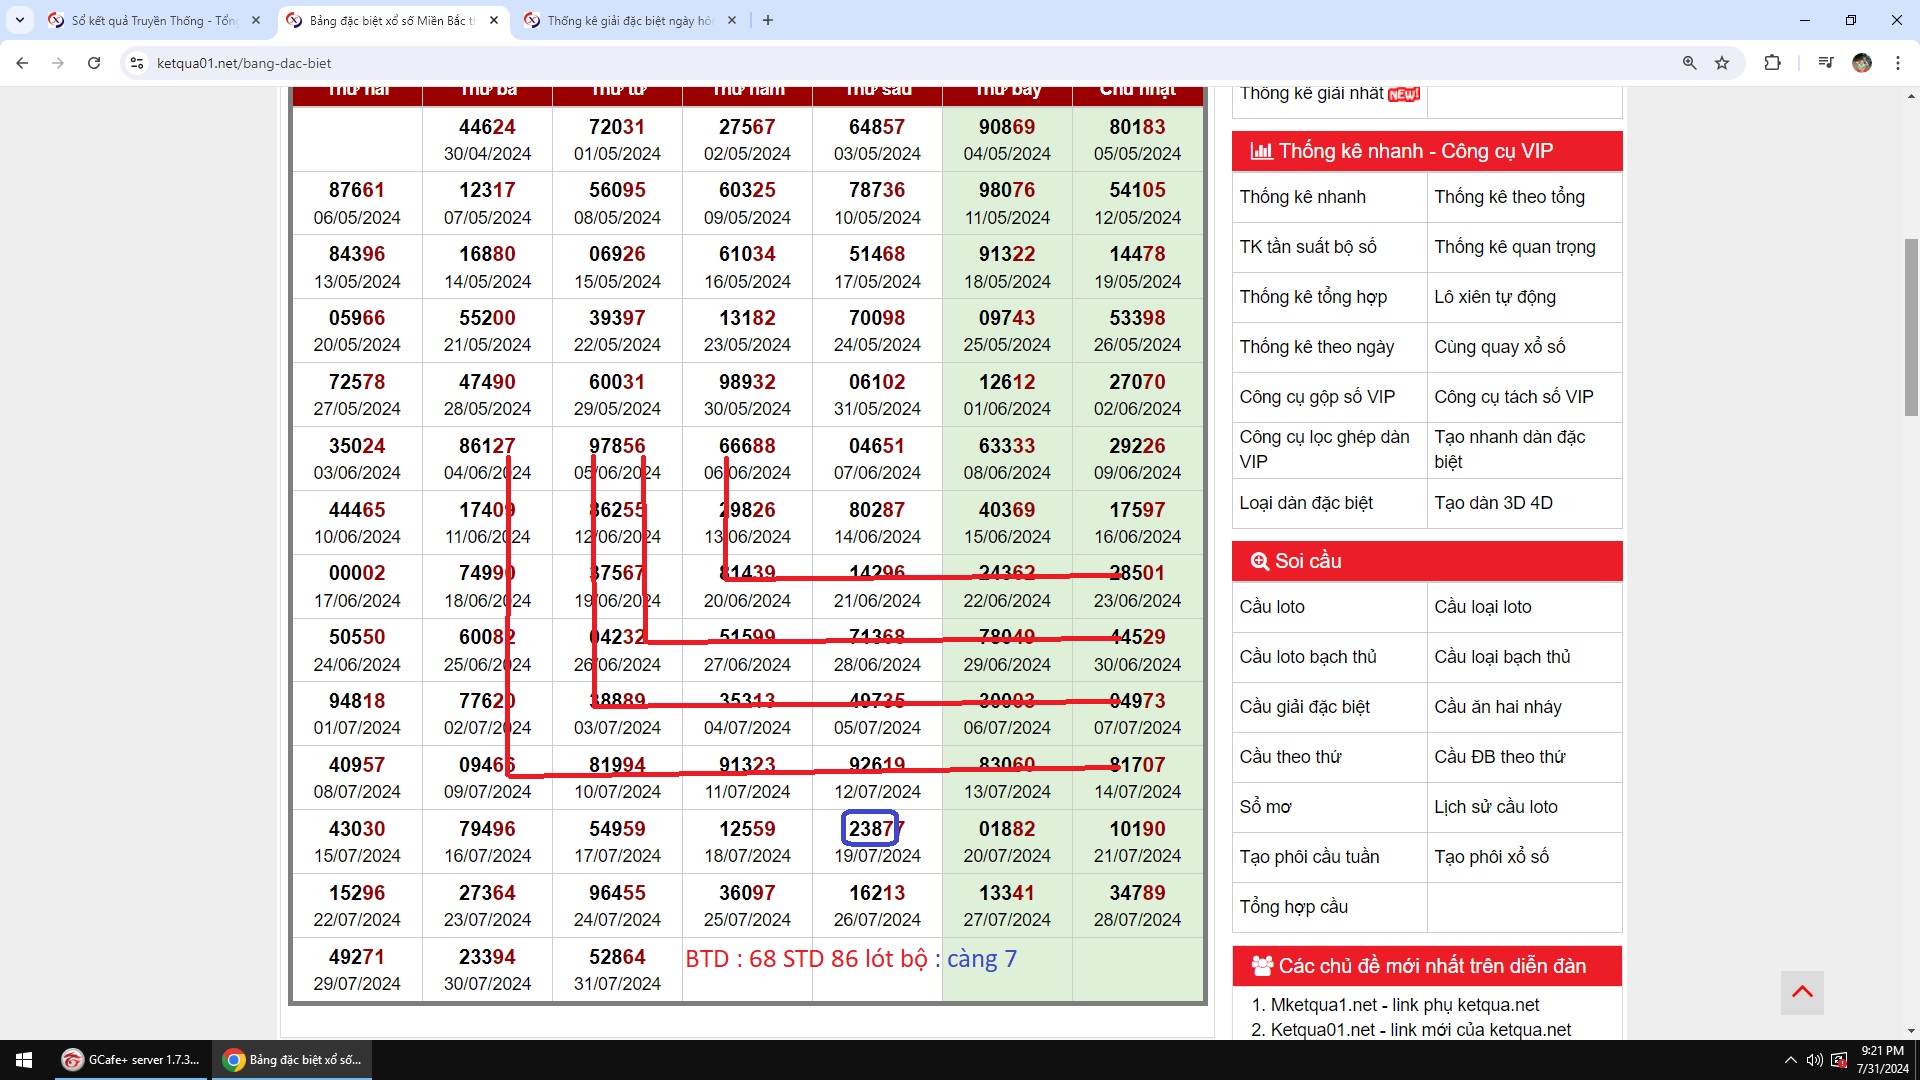Viewport: 1920px width, 1080px height.
Task: Open the browser zoom magnifier icon
Action: click(1689, 63)
